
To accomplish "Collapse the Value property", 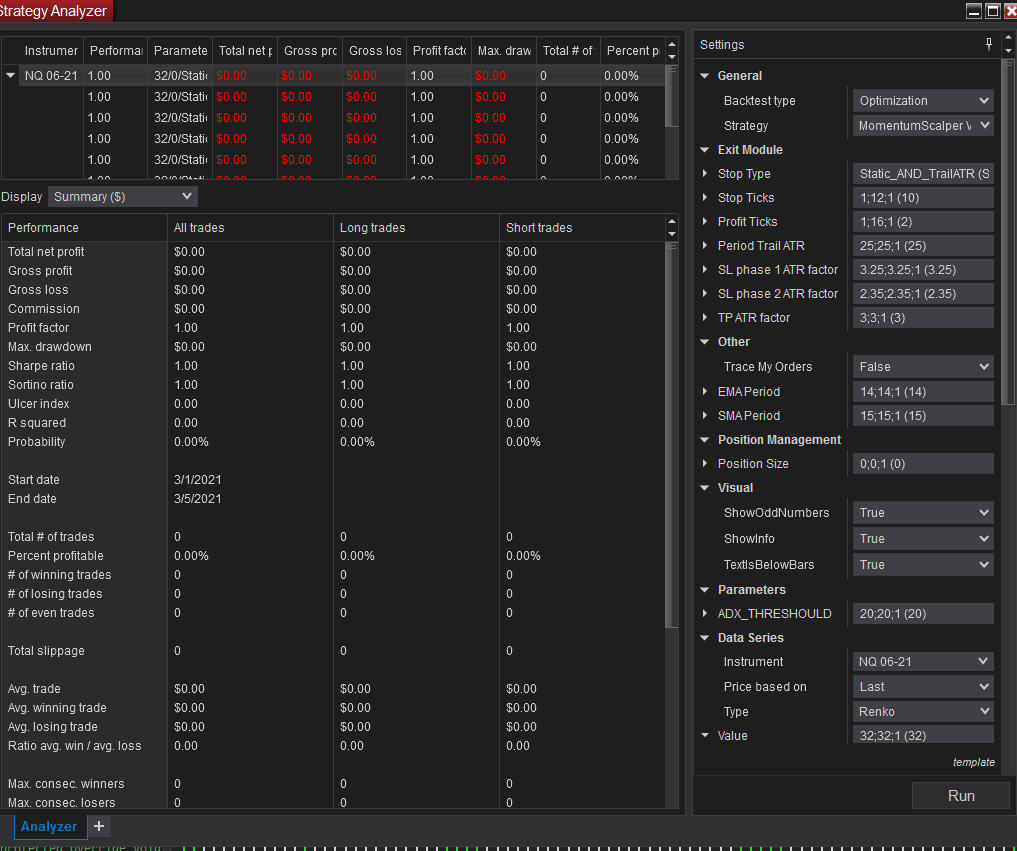I will [705, 736].
